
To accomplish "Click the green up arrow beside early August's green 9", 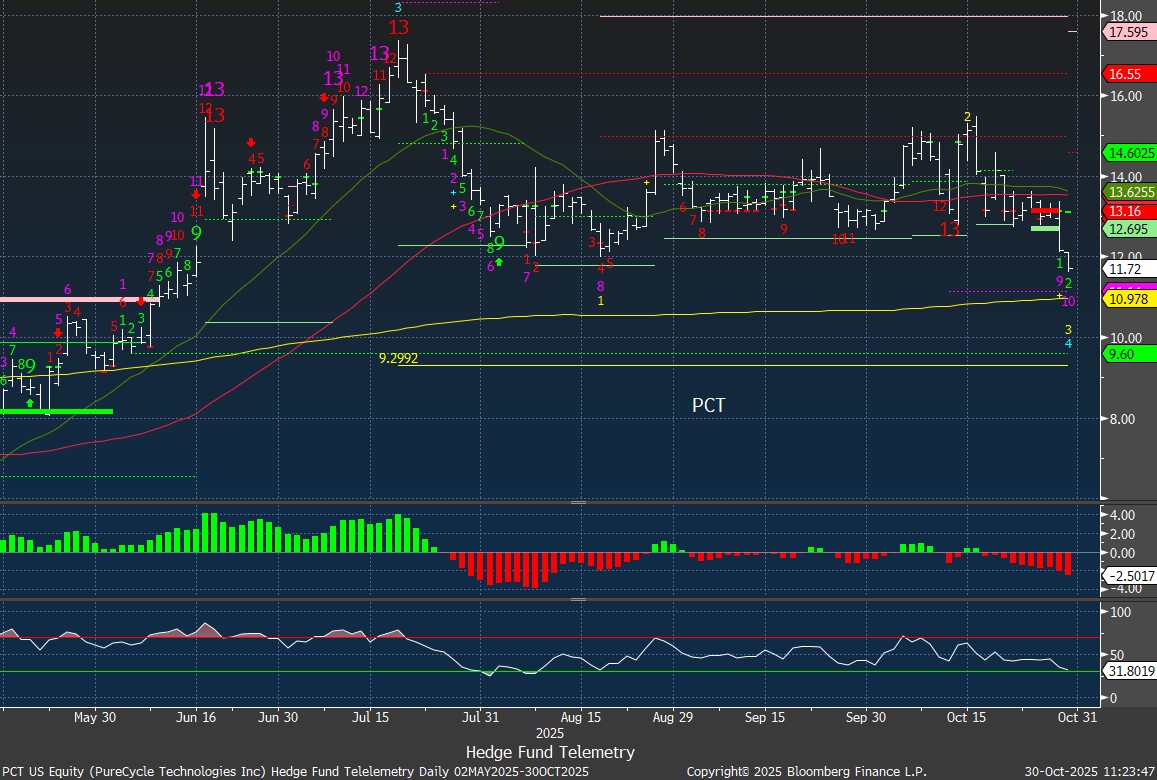I will 499,261.
